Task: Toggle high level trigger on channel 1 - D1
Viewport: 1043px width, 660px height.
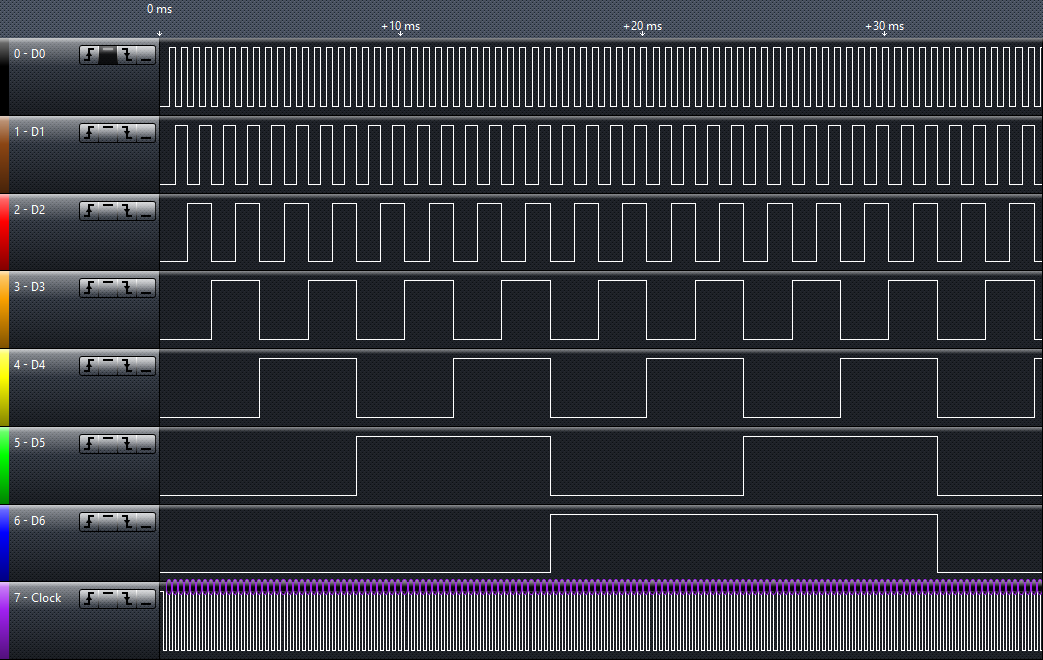Action: coord(108,133)
